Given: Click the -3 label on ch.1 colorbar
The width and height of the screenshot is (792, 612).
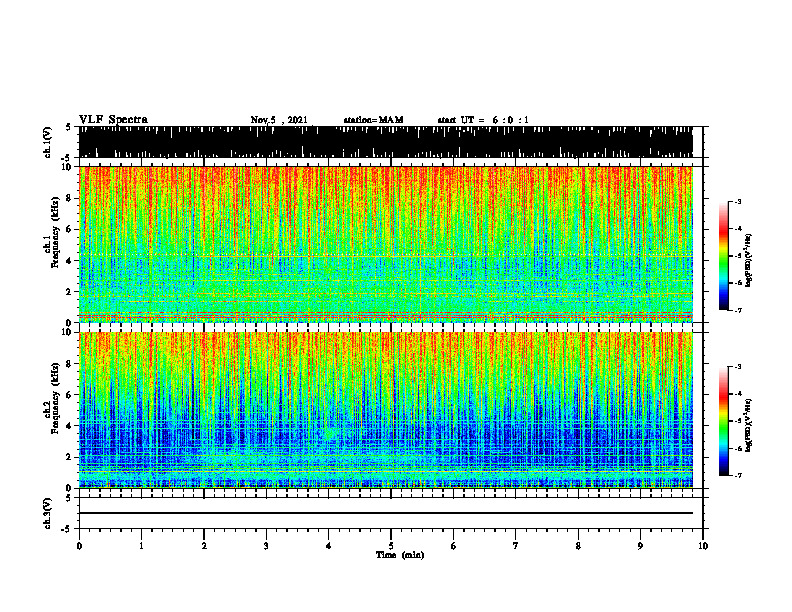Looking at the screenshot, I should click(737, 201).
